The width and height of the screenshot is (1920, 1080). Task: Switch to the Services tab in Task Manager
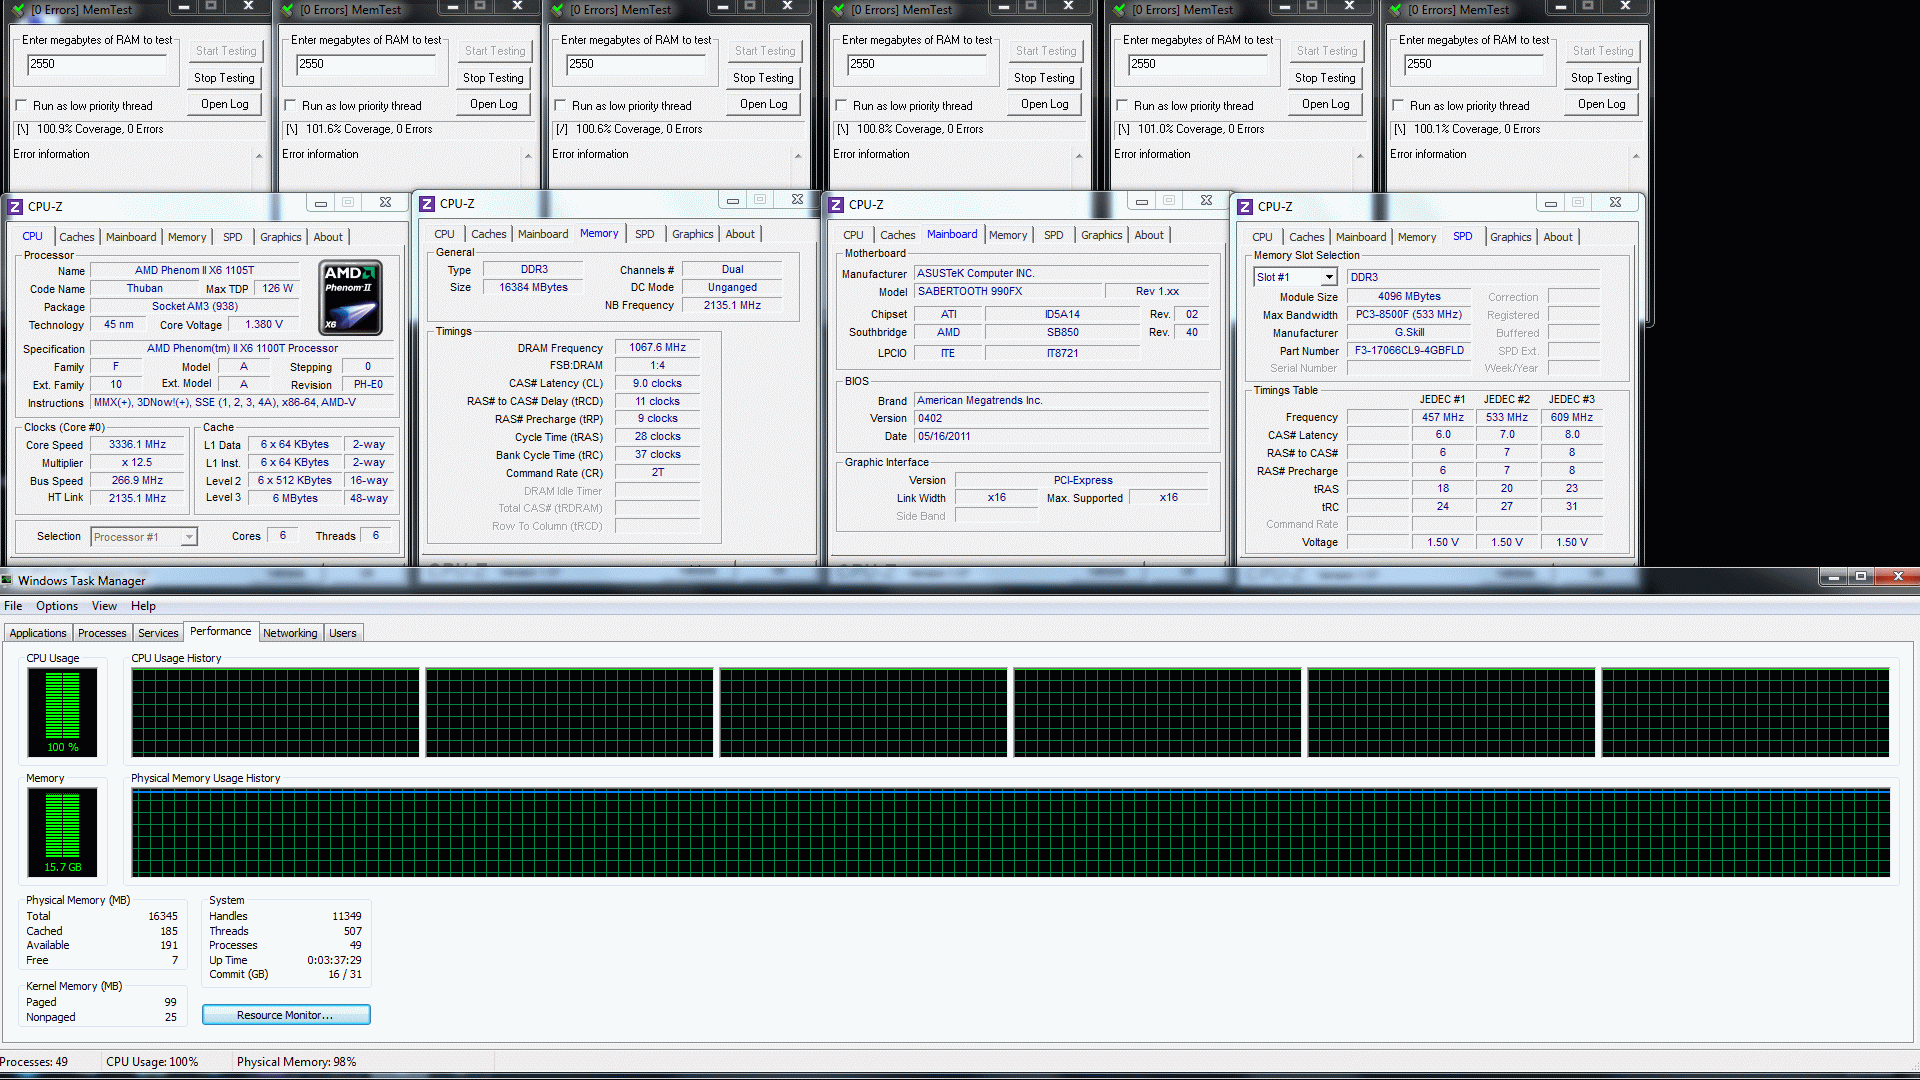[158, 633]
